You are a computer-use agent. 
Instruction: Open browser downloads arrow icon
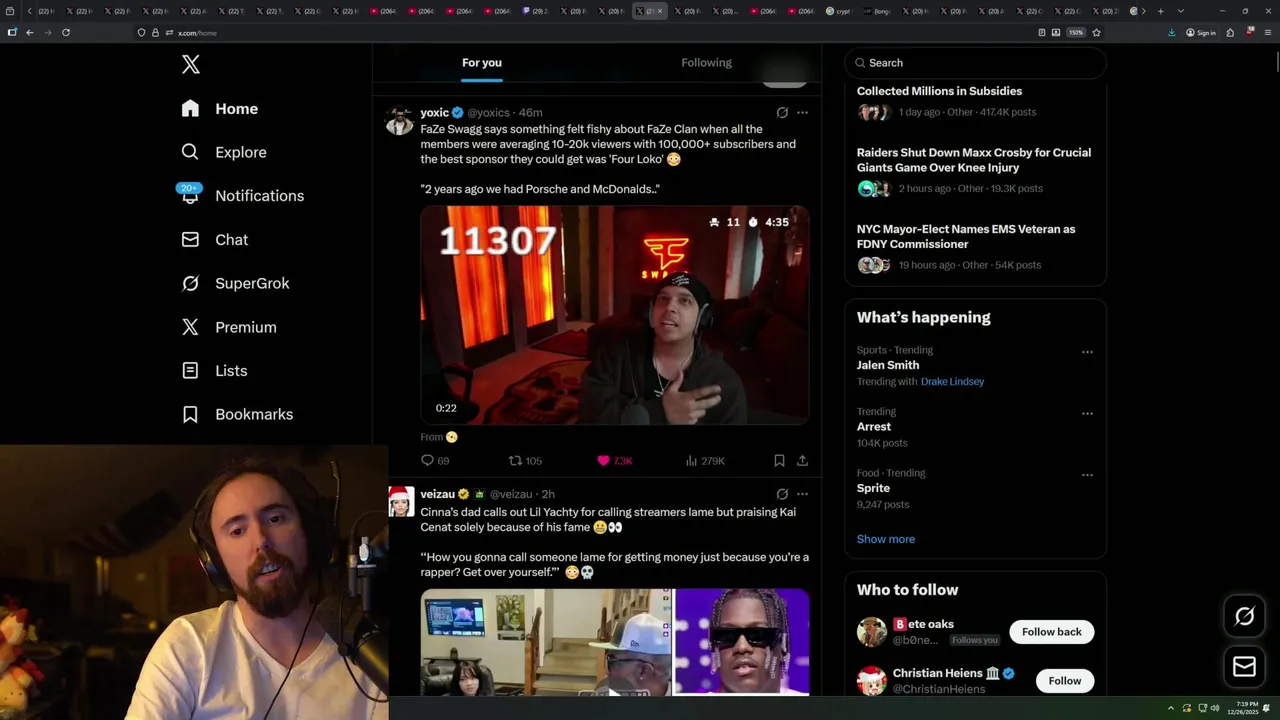coord(1171,33)
